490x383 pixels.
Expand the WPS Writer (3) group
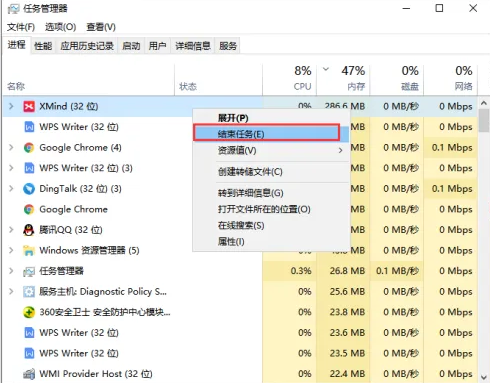(x=11, y=168)
